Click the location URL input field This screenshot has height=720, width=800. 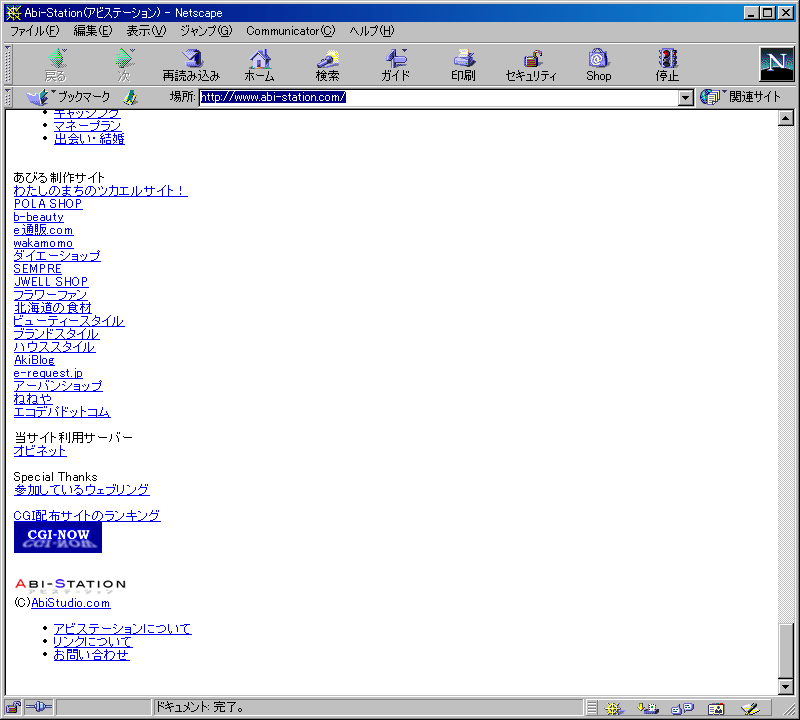(x=439, y=97)
